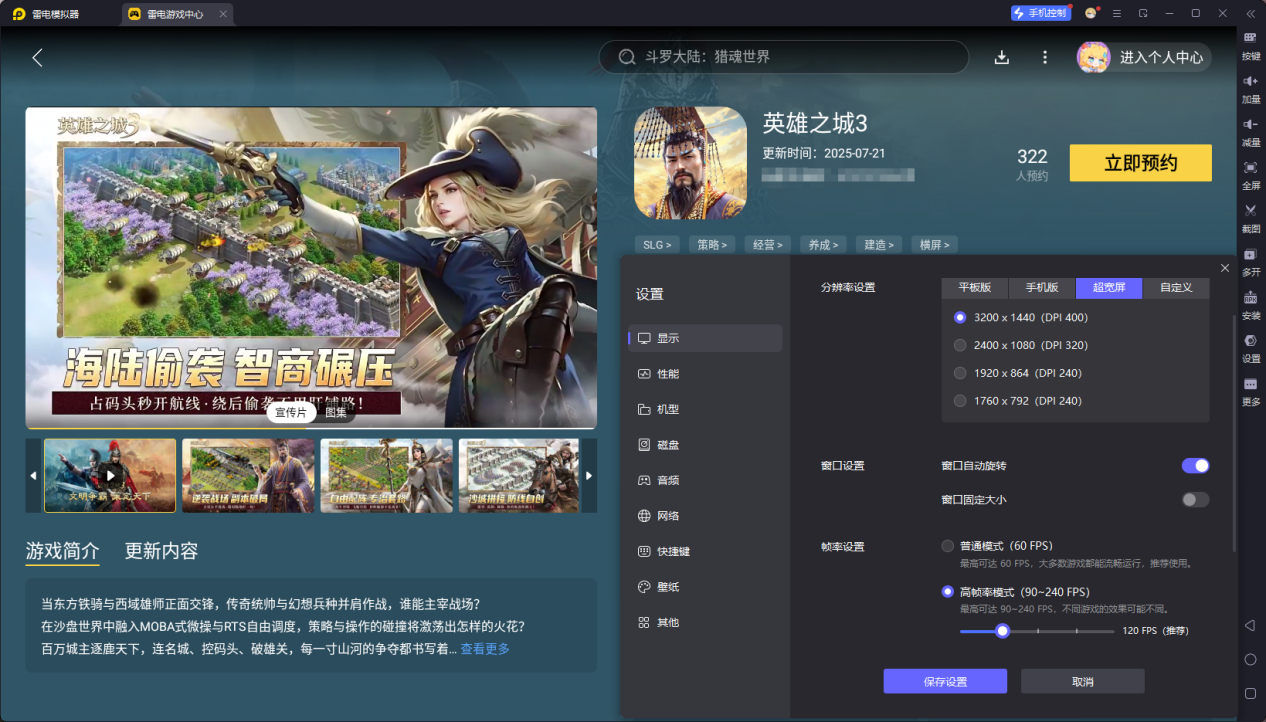Close the settings dialog with X
The image size is (1266, 722).
pos(1225,268)
